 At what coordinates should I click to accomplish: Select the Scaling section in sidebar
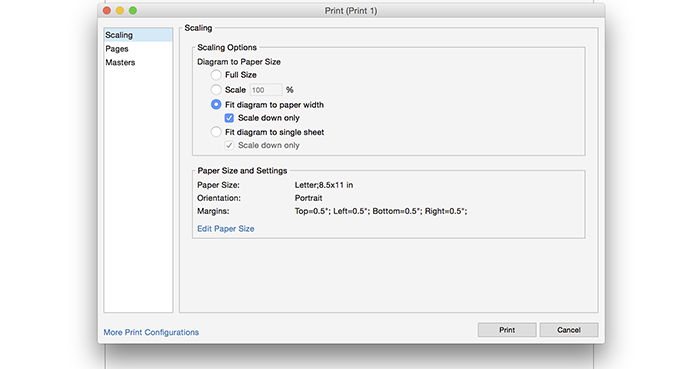138,35
